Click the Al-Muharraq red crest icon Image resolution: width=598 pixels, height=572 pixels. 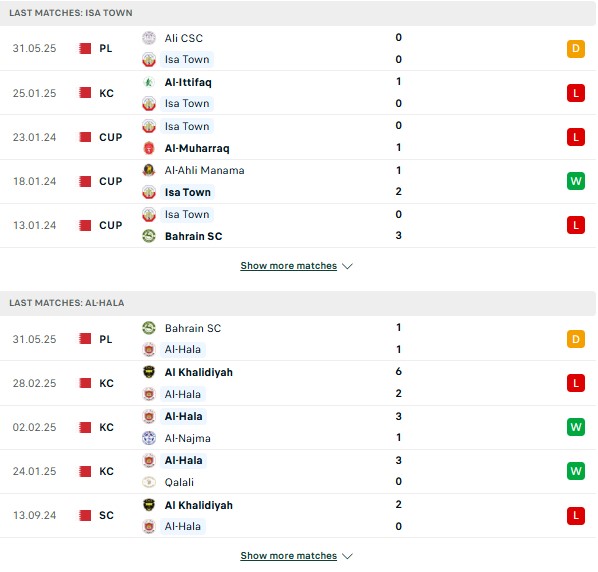[x=149, y=148]
